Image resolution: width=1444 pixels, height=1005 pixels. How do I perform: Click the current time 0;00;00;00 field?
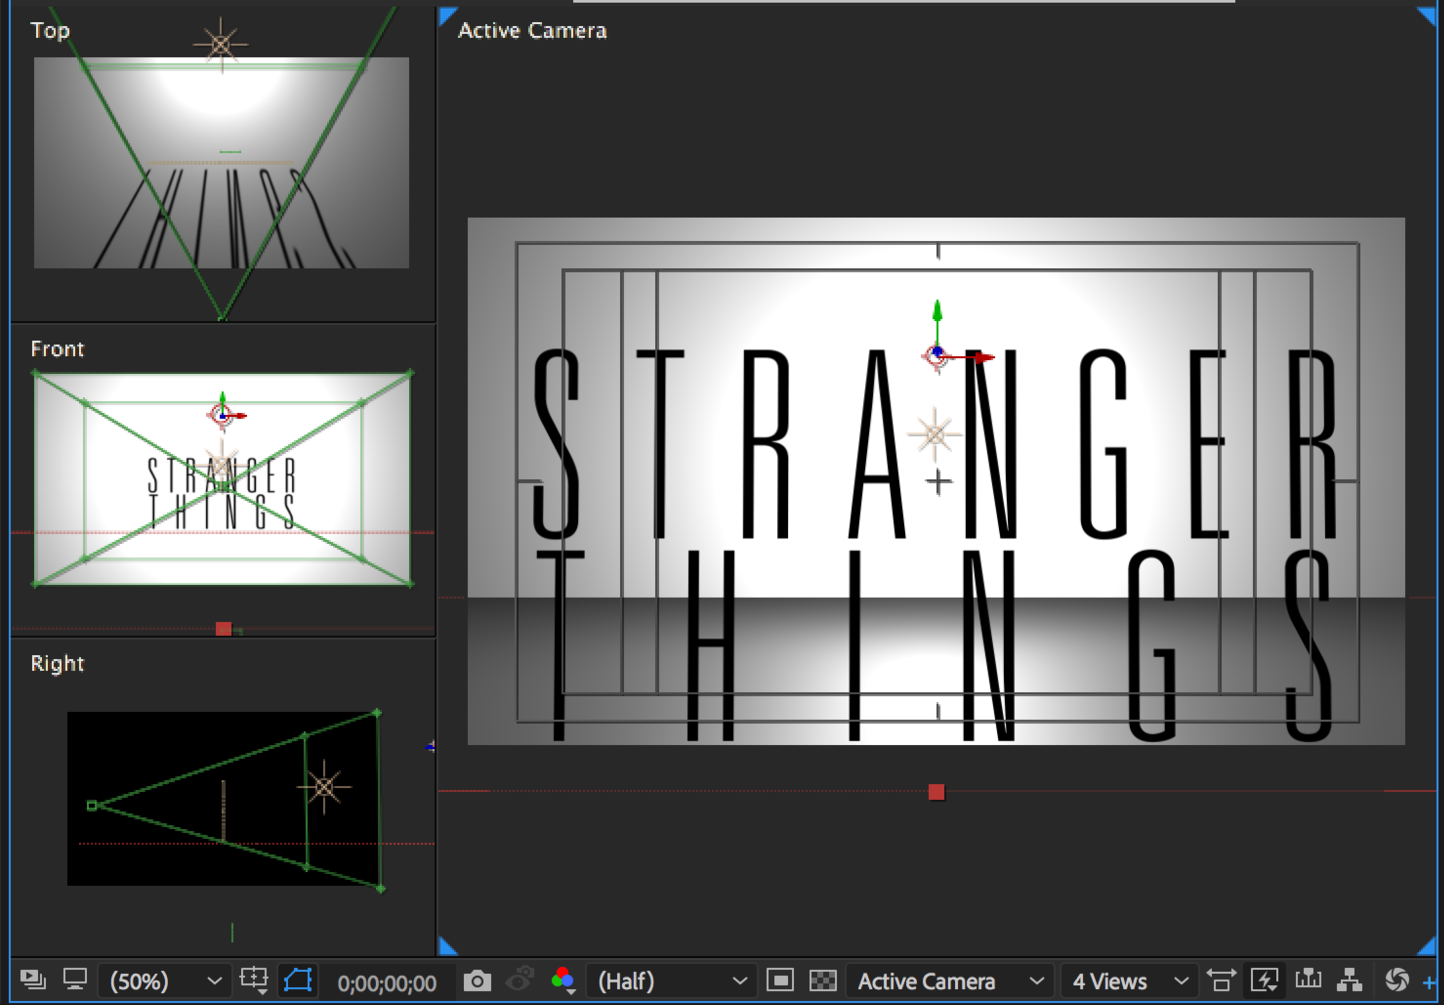(x=387, y=983)
